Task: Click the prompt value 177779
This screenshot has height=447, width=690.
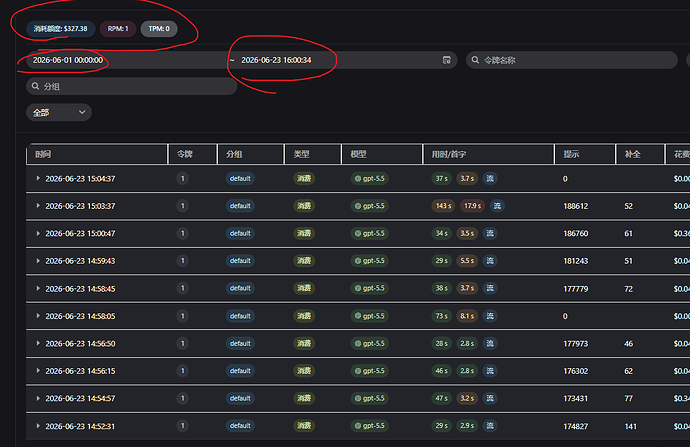Action: [576, 289]
